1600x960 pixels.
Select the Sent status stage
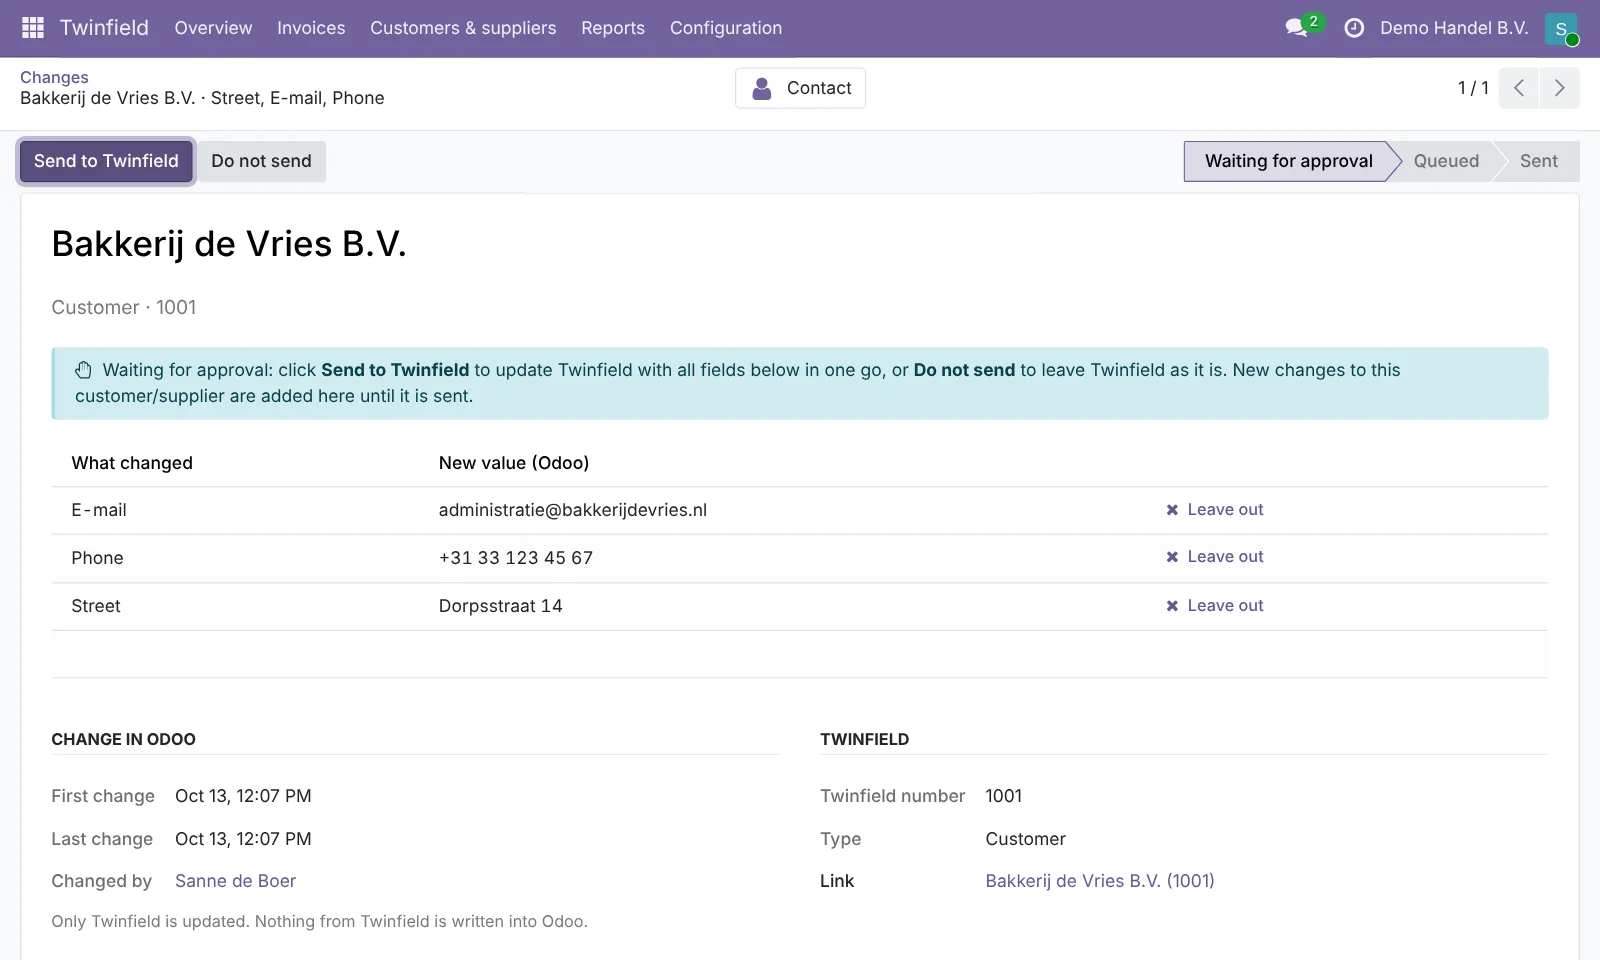(1538, 161)
